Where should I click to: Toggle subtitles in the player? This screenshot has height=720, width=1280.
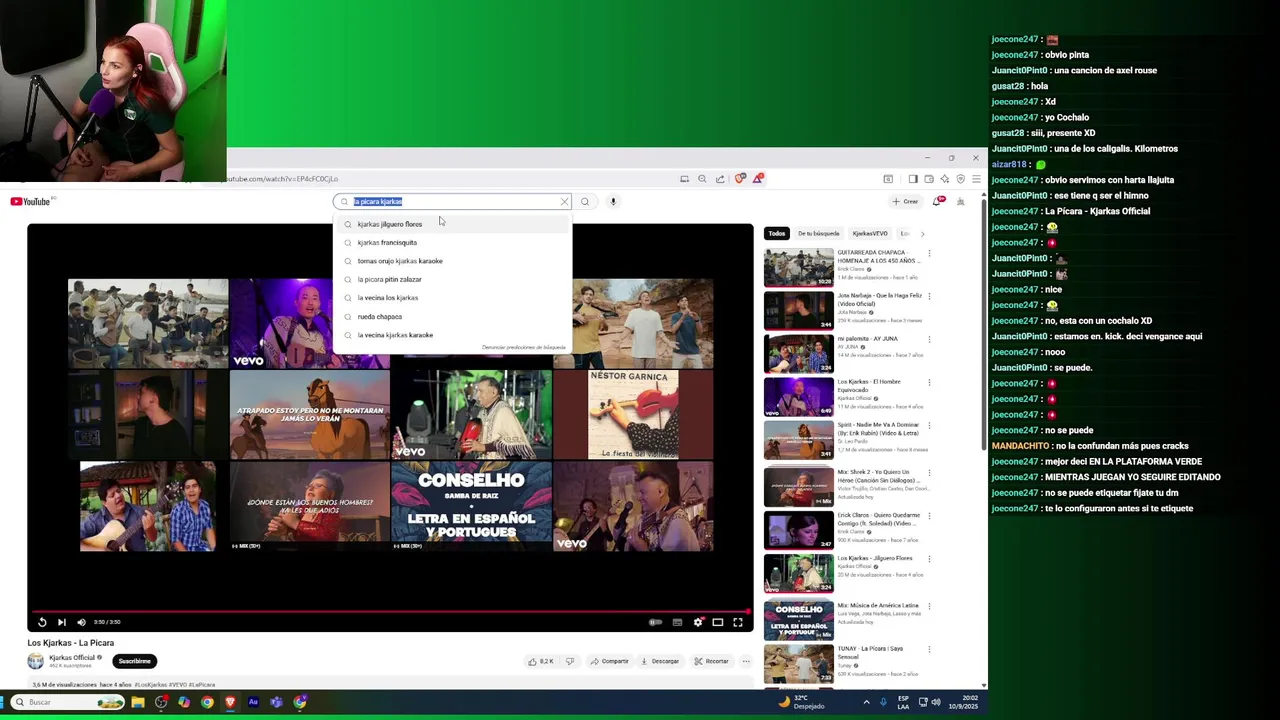click(x=677, y=622)
